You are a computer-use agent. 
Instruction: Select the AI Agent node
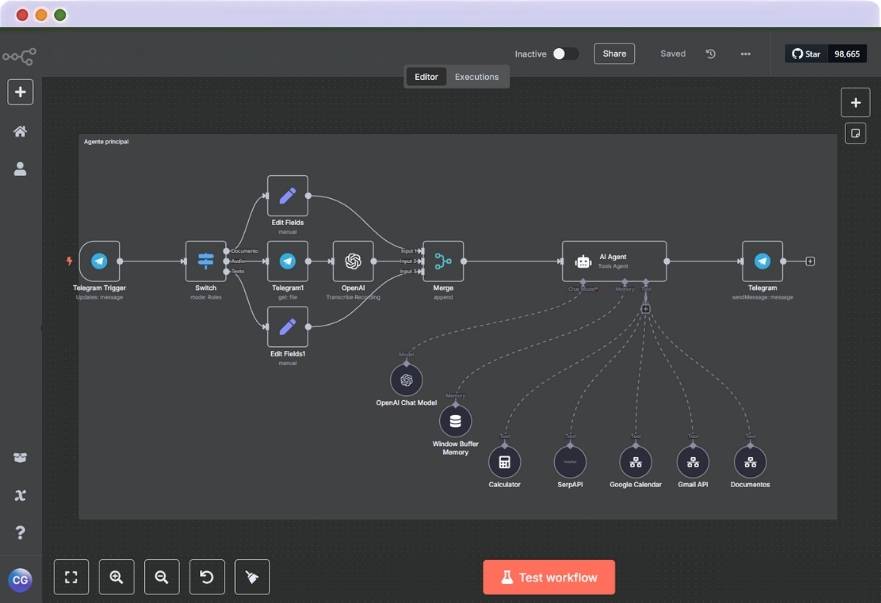click(x=614, y=261)
